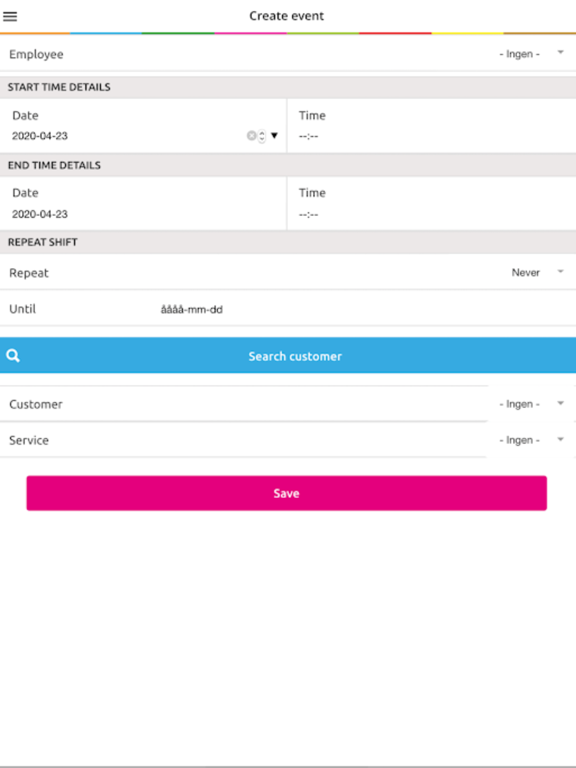This screenshot has width=576, height=768.
Task: Edit the end date 2020-04-23
Action: click(x=40, y=214)
